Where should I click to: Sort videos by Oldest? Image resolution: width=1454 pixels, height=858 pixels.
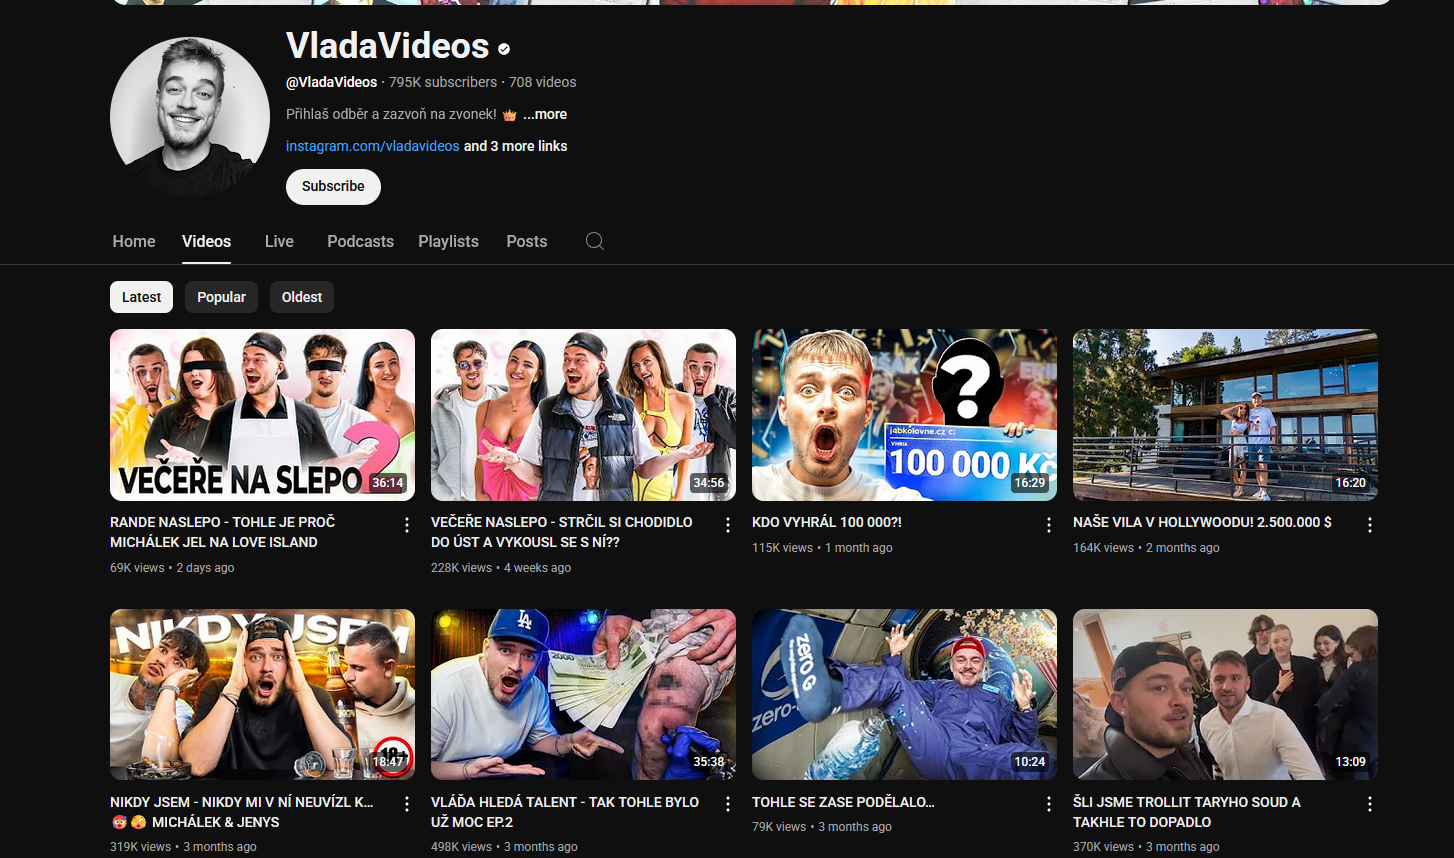pos(302,297)
